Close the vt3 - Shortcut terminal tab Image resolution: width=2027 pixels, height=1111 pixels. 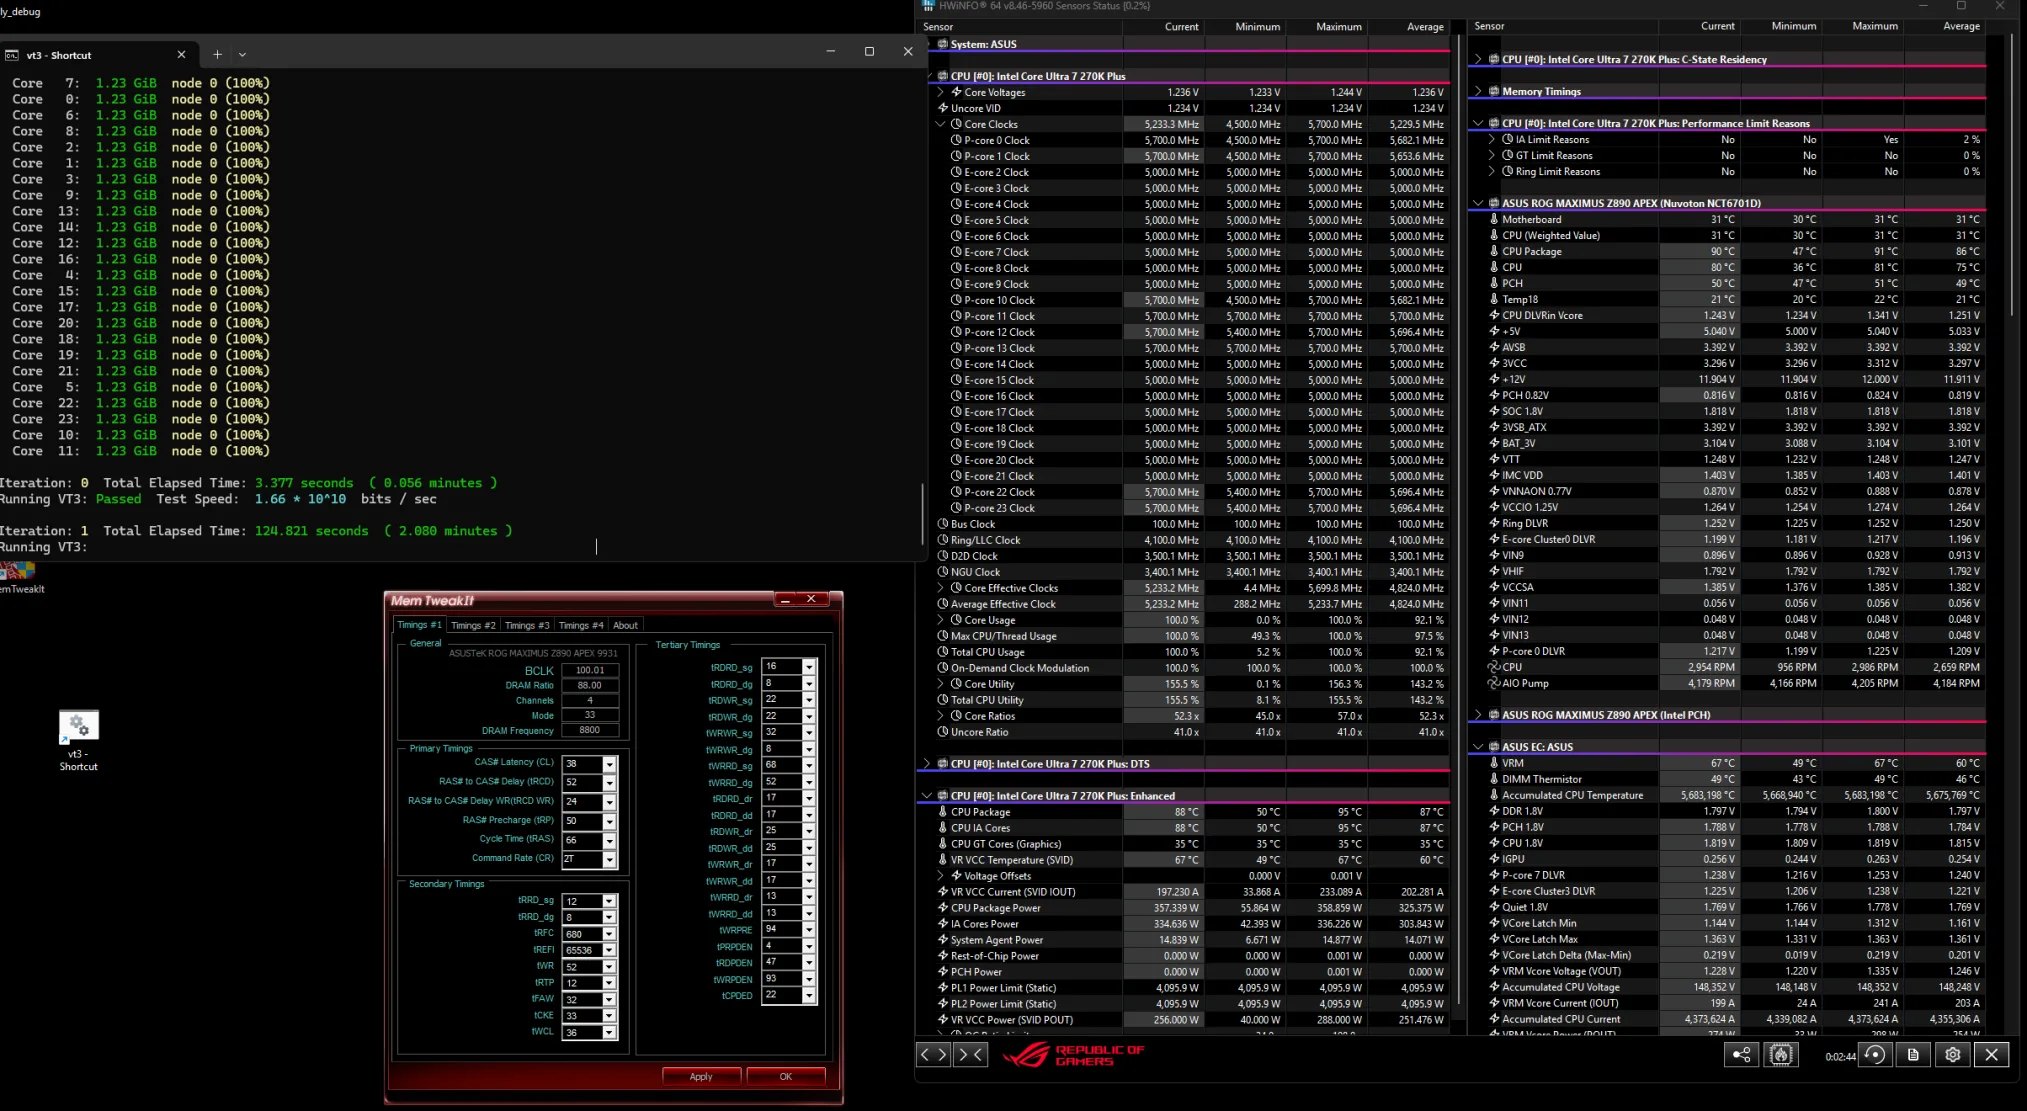[181, 54]
